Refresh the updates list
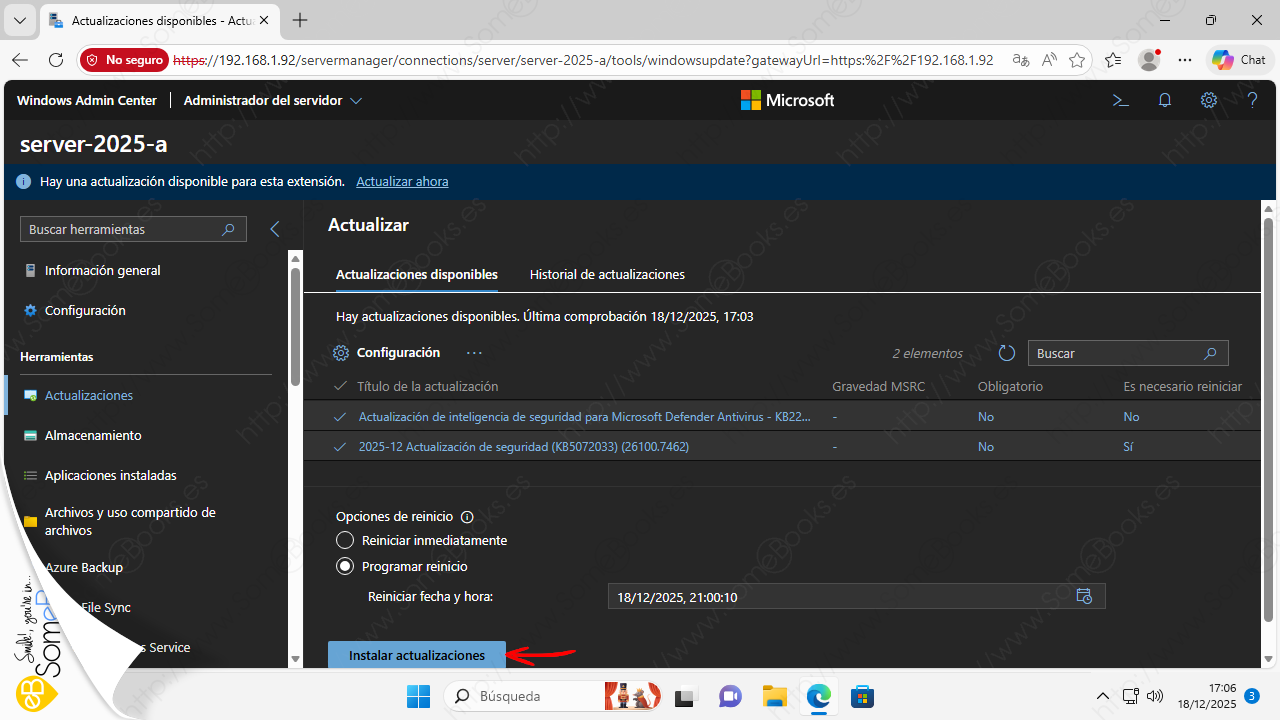The width and height of the screenshot is (1280, 720). [1007, 353]
